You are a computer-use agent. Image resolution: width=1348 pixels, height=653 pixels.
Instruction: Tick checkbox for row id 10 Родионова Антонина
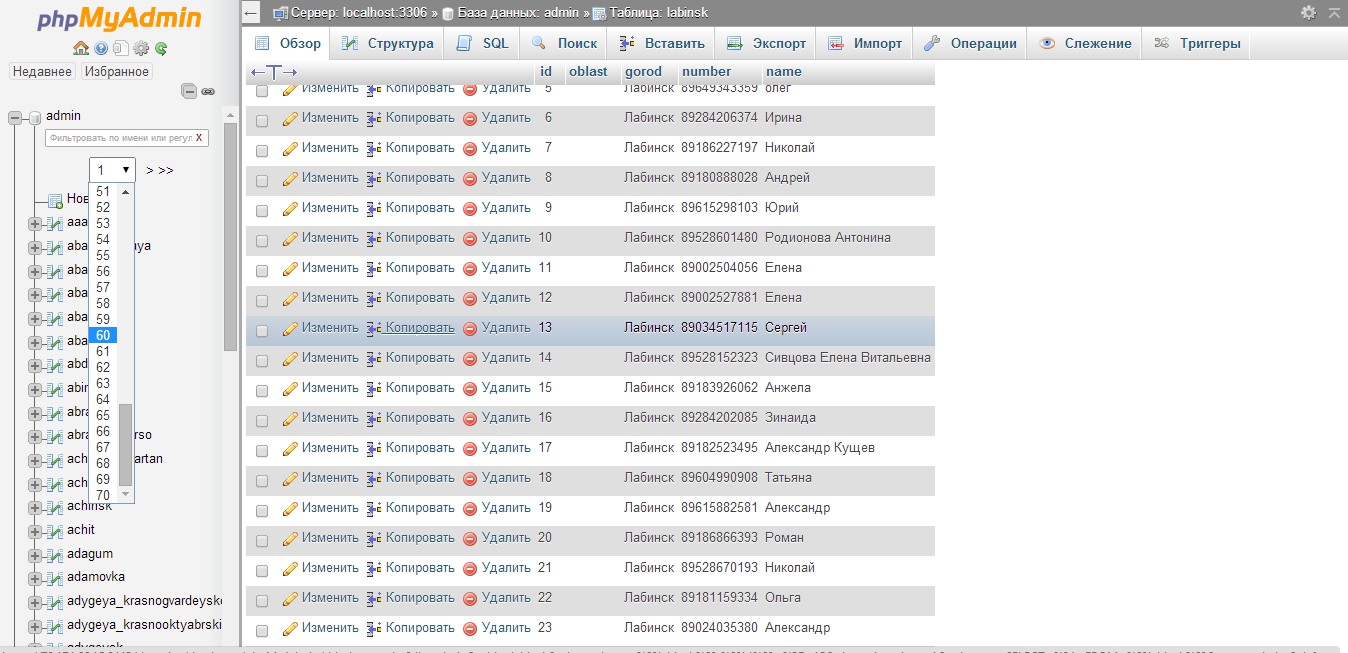pyautogui.click(x=262, y=241)
